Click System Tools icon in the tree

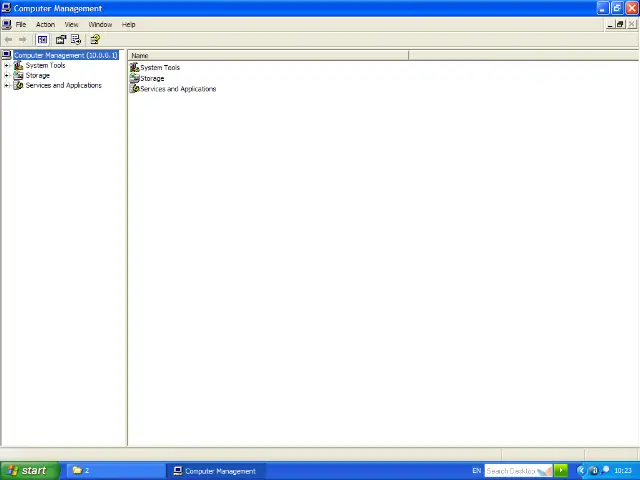tap(18, 65)
